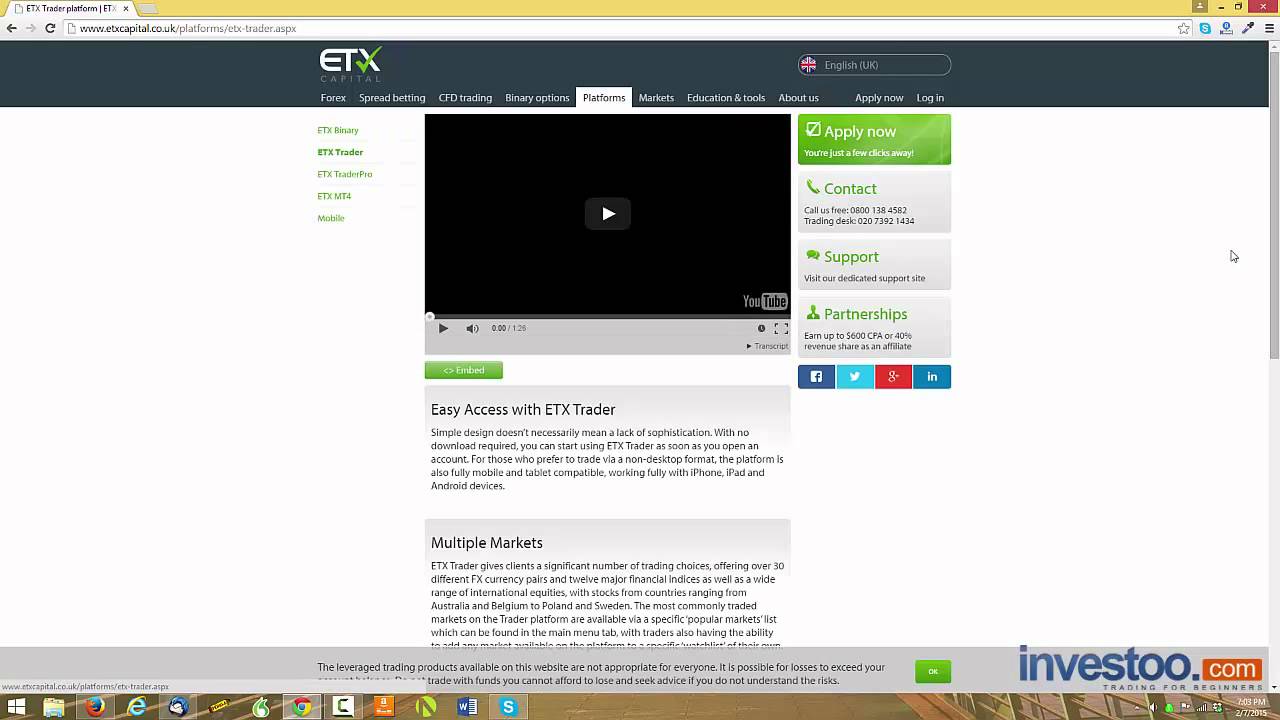The image size is (1280, 720).
Task: Open the About us menu
Action: pyautogui.click(x=798, y=98)
